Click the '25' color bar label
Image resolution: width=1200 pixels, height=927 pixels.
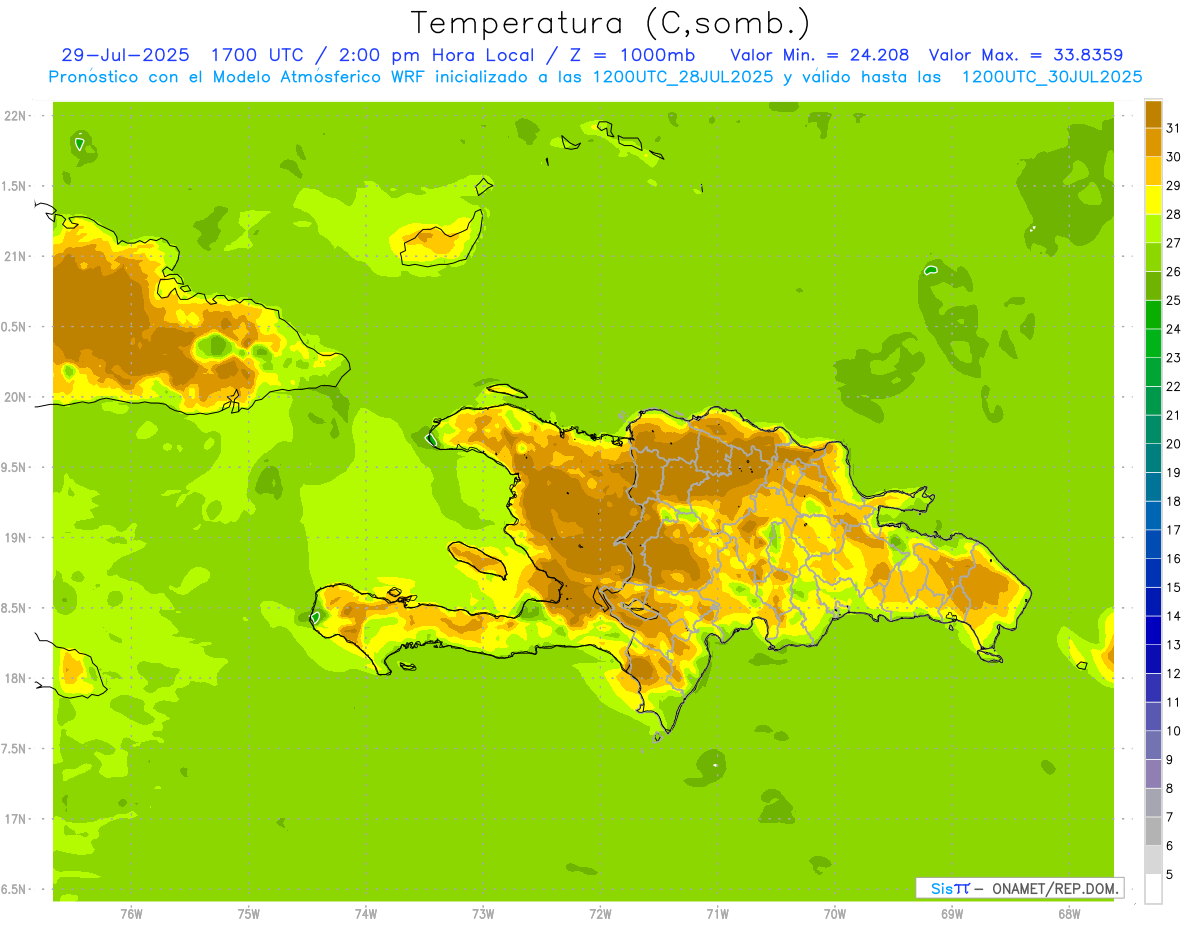(x=1173, y=300)
